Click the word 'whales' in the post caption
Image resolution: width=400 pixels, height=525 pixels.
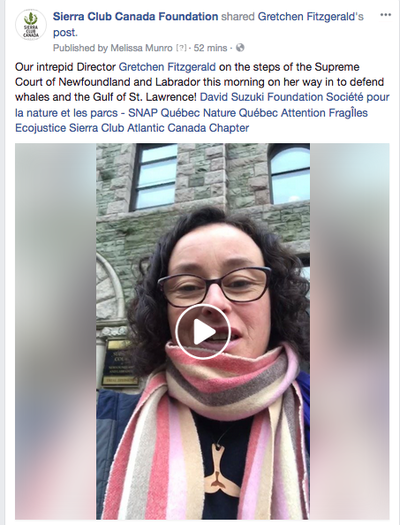30,97
